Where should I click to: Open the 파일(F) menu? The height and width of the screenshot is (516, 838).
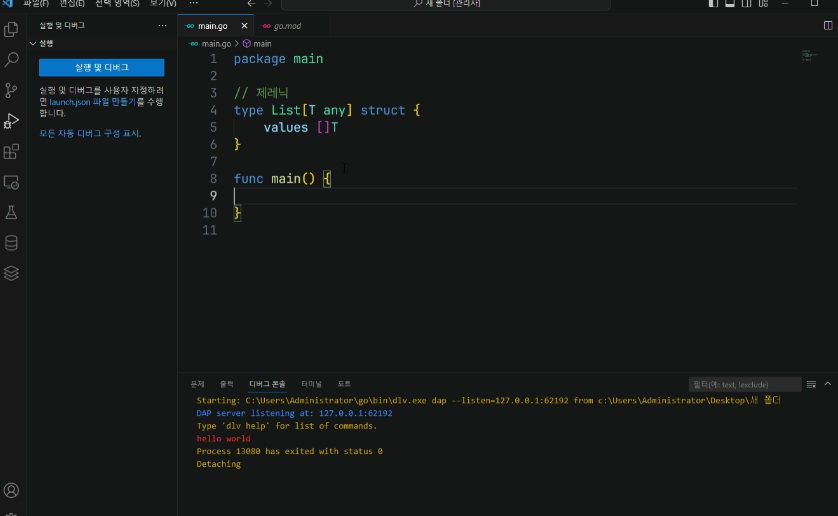point(36,3)
